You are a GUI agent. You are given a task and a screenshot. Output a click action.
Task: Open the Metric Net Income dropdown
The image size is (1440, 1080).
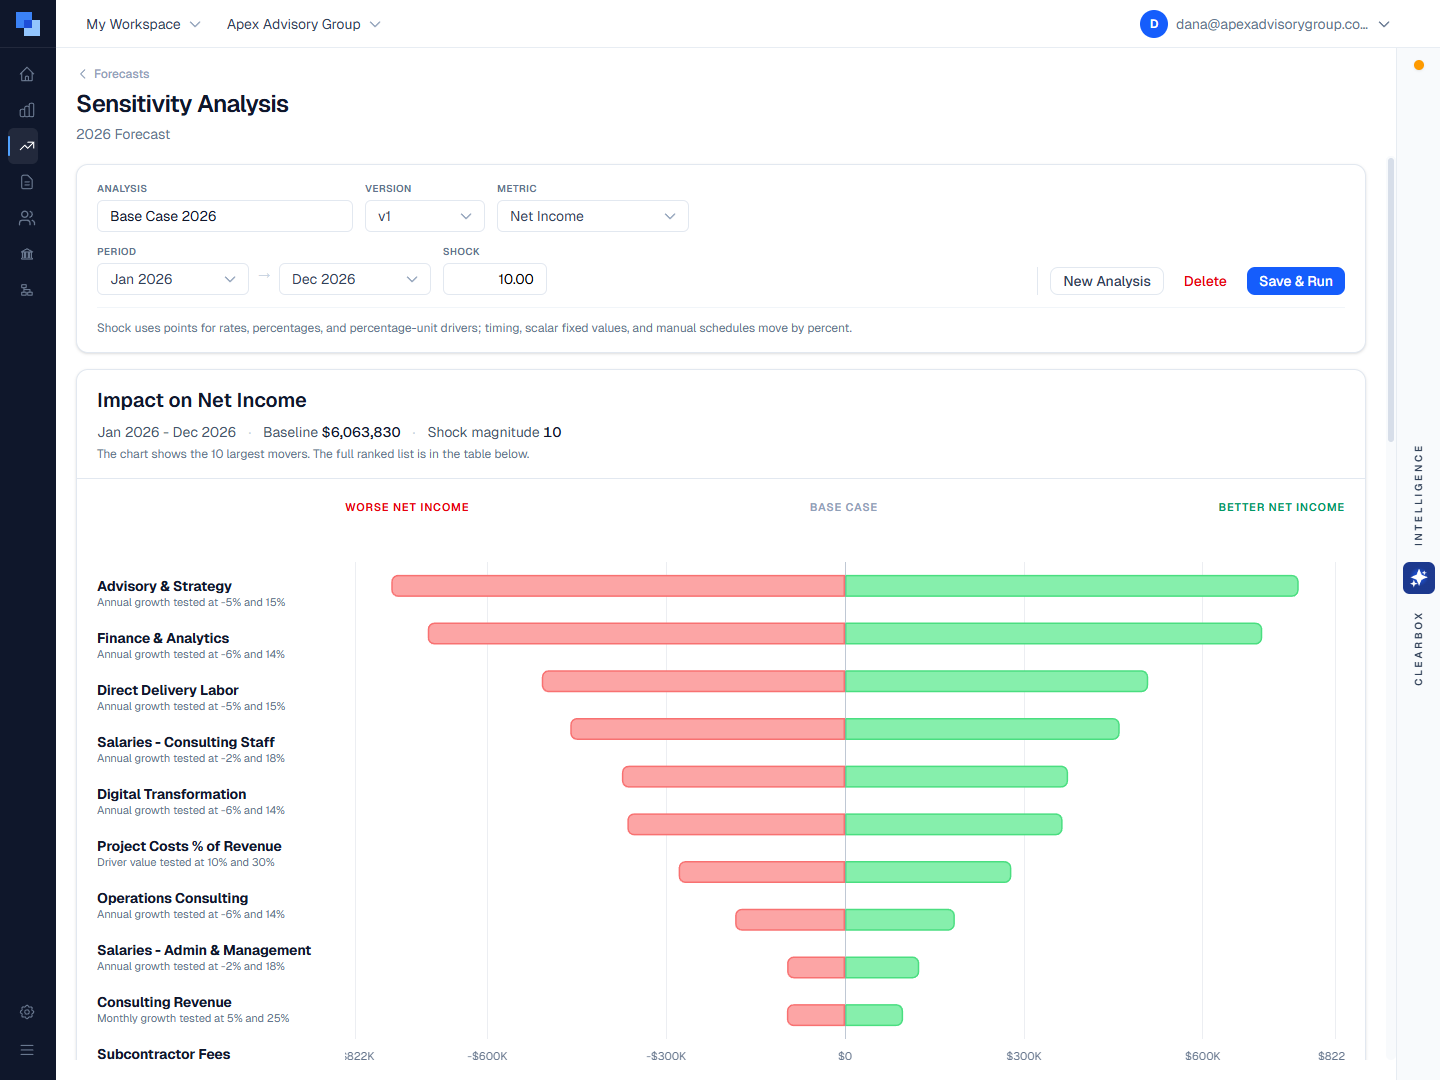click(x=593, y=216)
